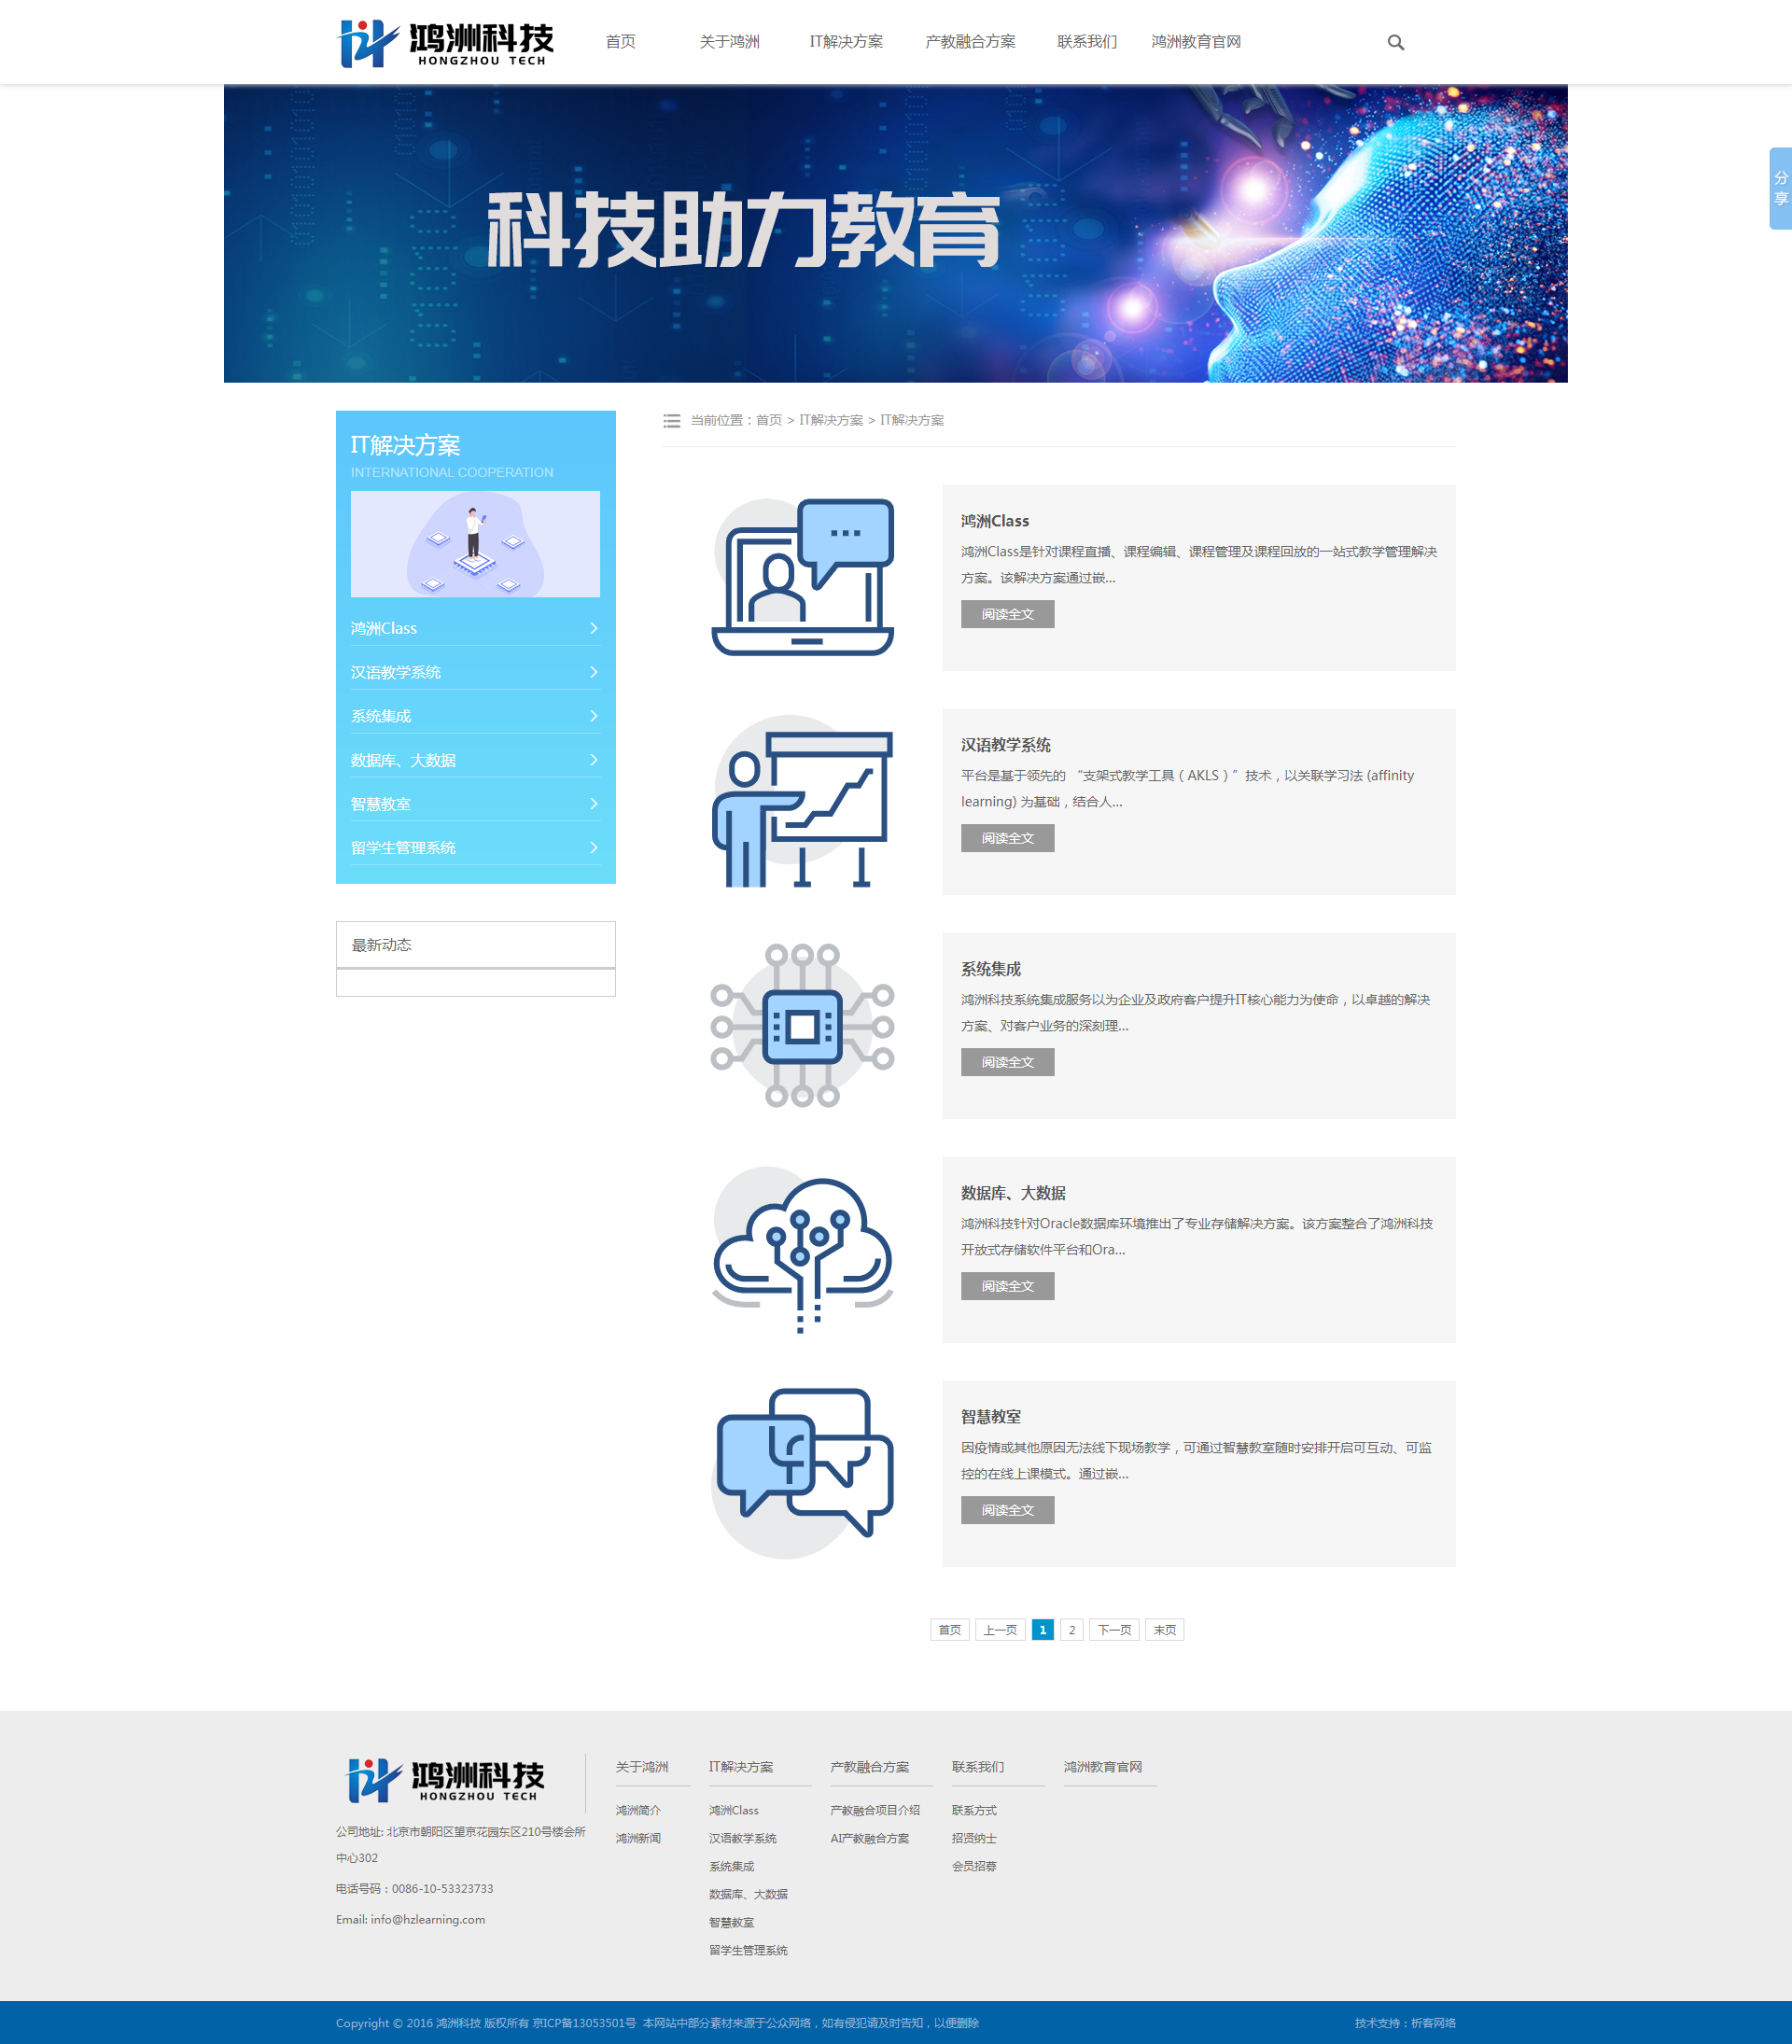
Task: Expand 鸿洲Class sidebar item chevron
Action: pyautogui.click(x=593, y=628)
